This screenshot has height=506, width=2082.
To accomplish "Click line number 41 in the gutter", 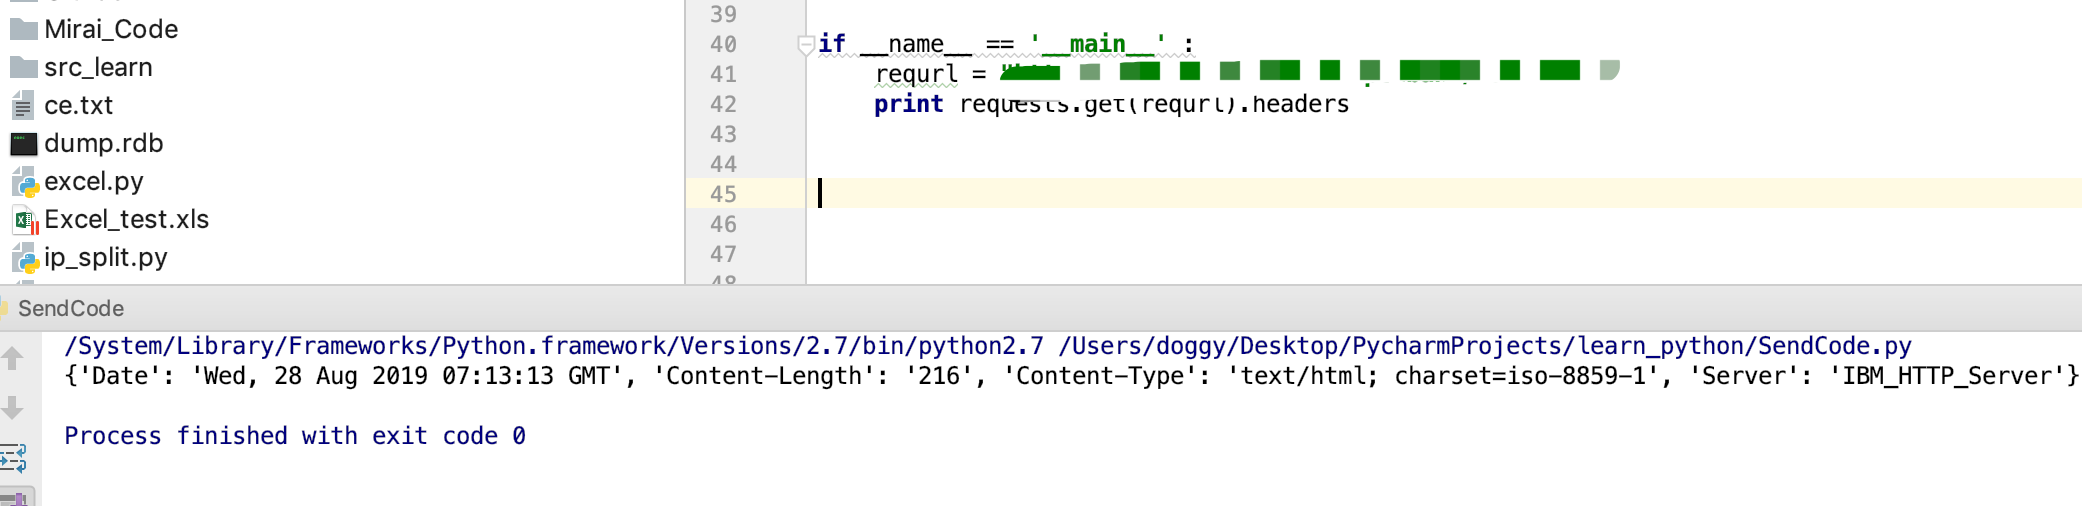I will coord(723,74).
